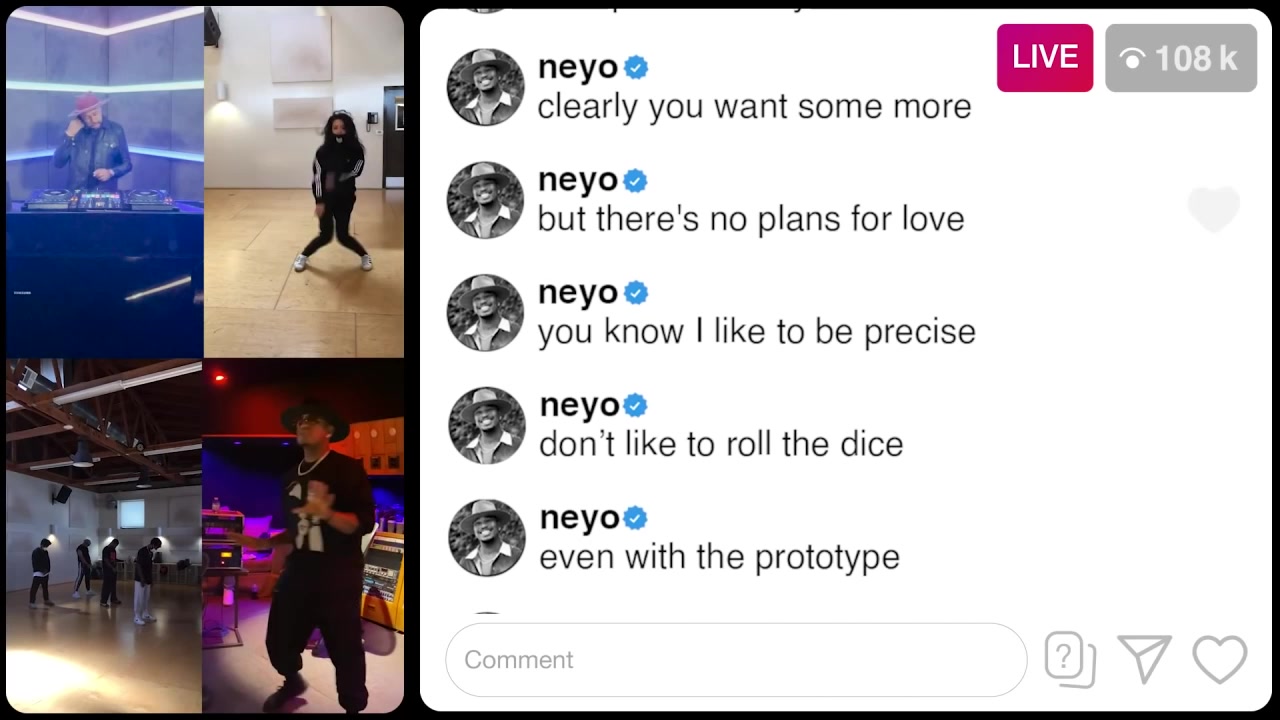This screenshot has height=720, width=1280.
Task: Tap the floating white heart reaction
Action: tap(1213, 209)
